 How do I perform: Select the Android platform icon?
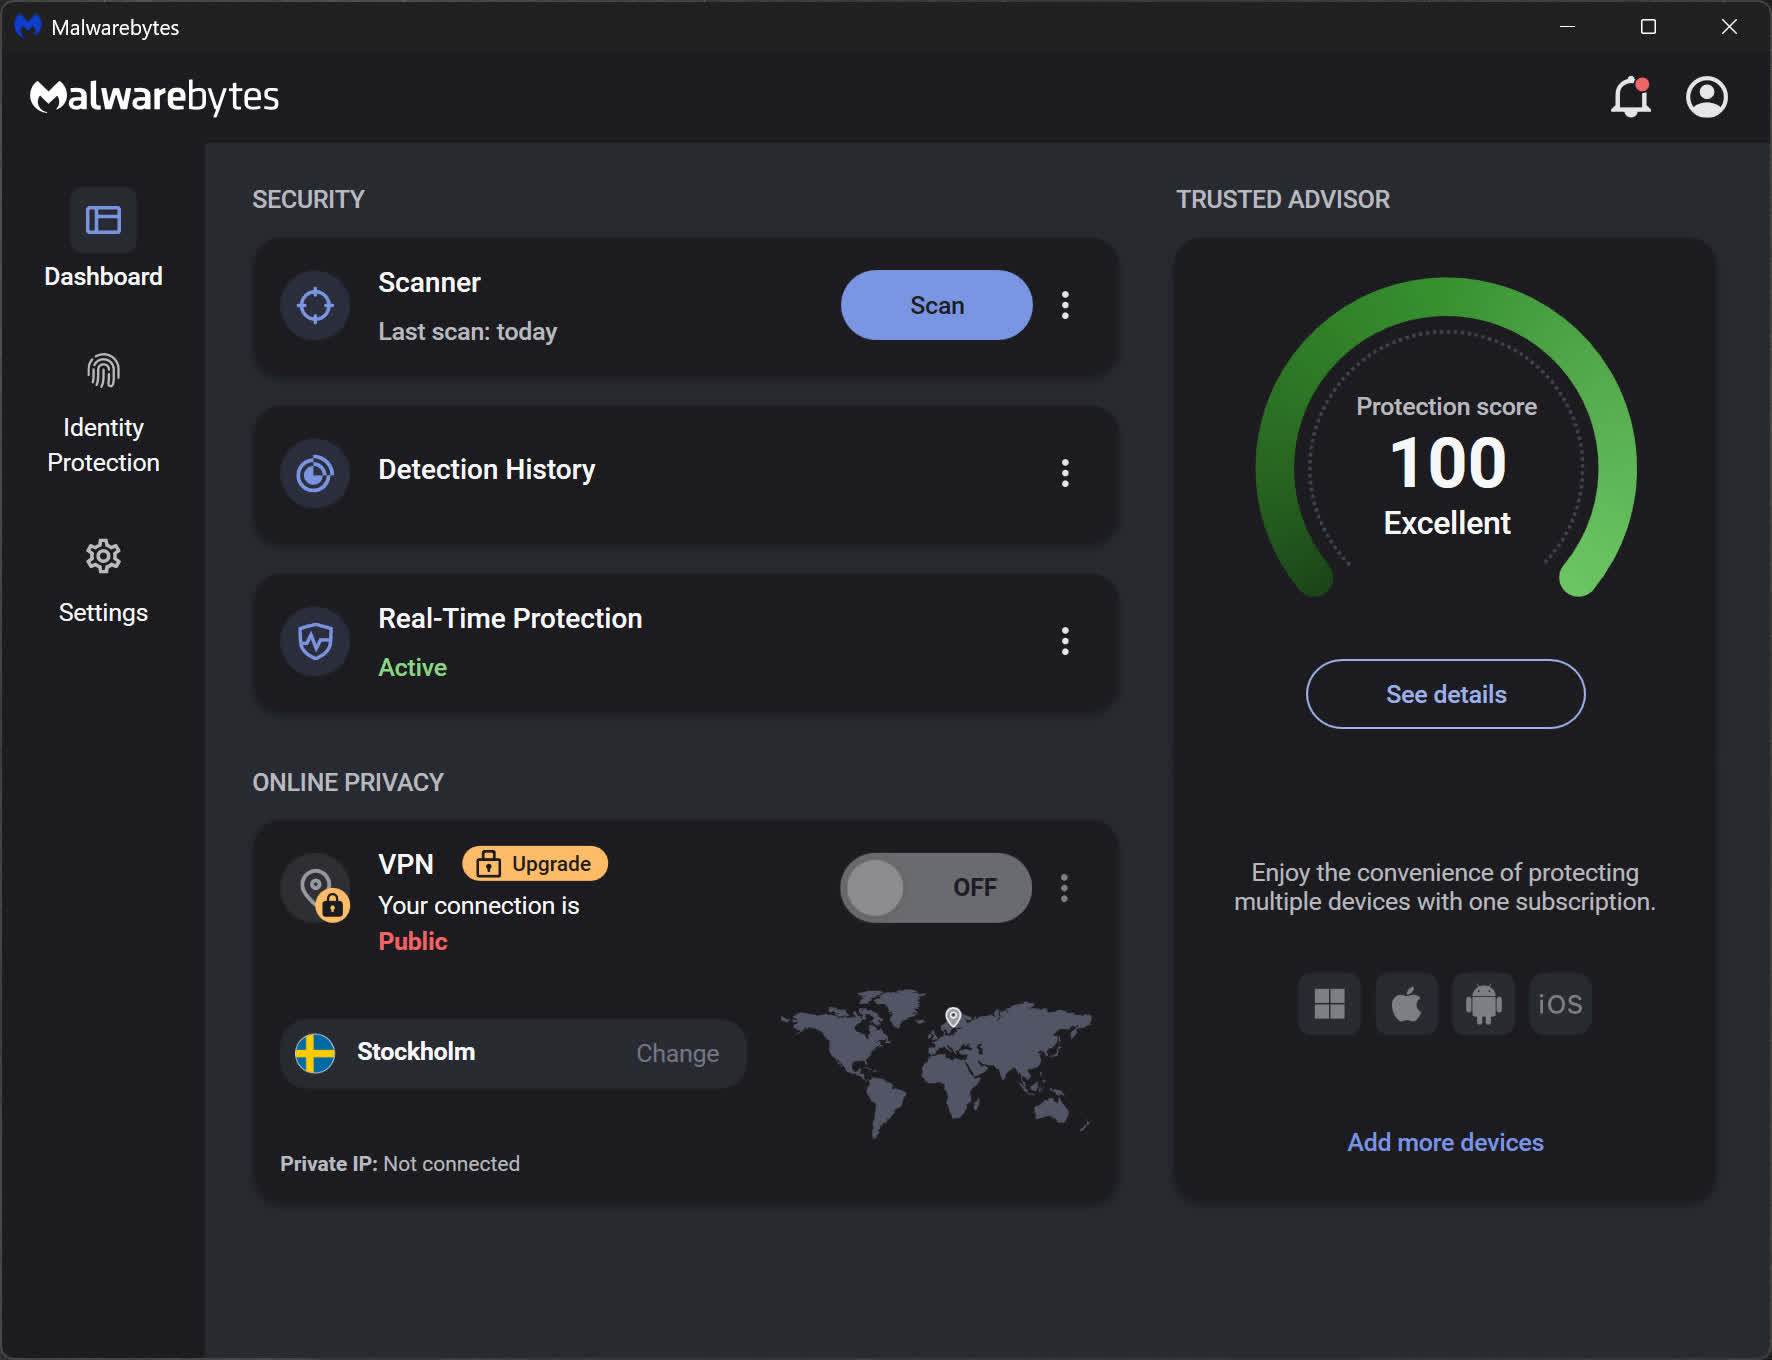pyautogui.click(x=1483, y=1003)
